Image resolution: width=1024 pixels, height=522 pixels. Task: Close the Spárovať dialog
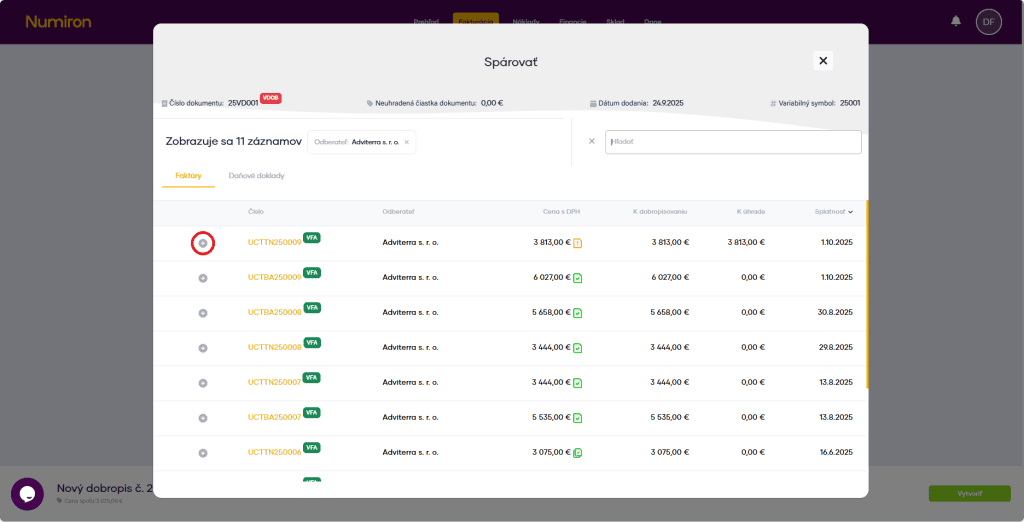(x=823, y=61)
